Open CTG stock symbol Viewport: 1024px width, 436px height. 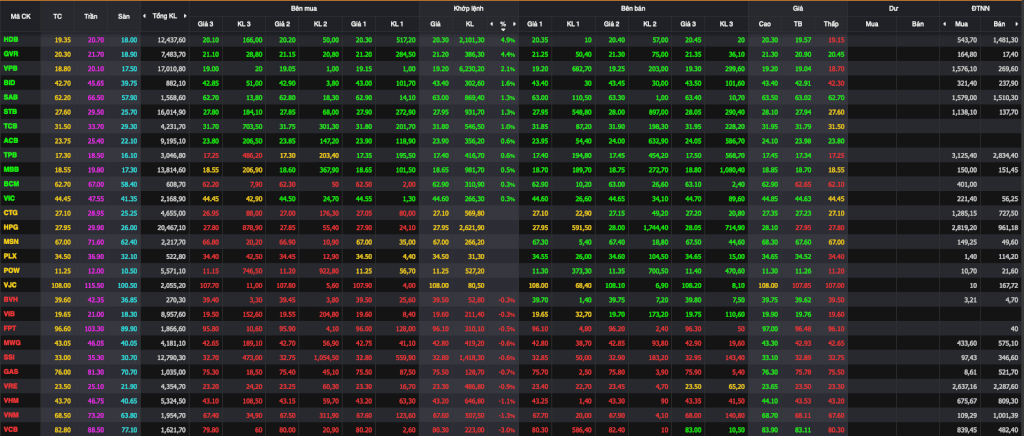[x=10, y=212]
